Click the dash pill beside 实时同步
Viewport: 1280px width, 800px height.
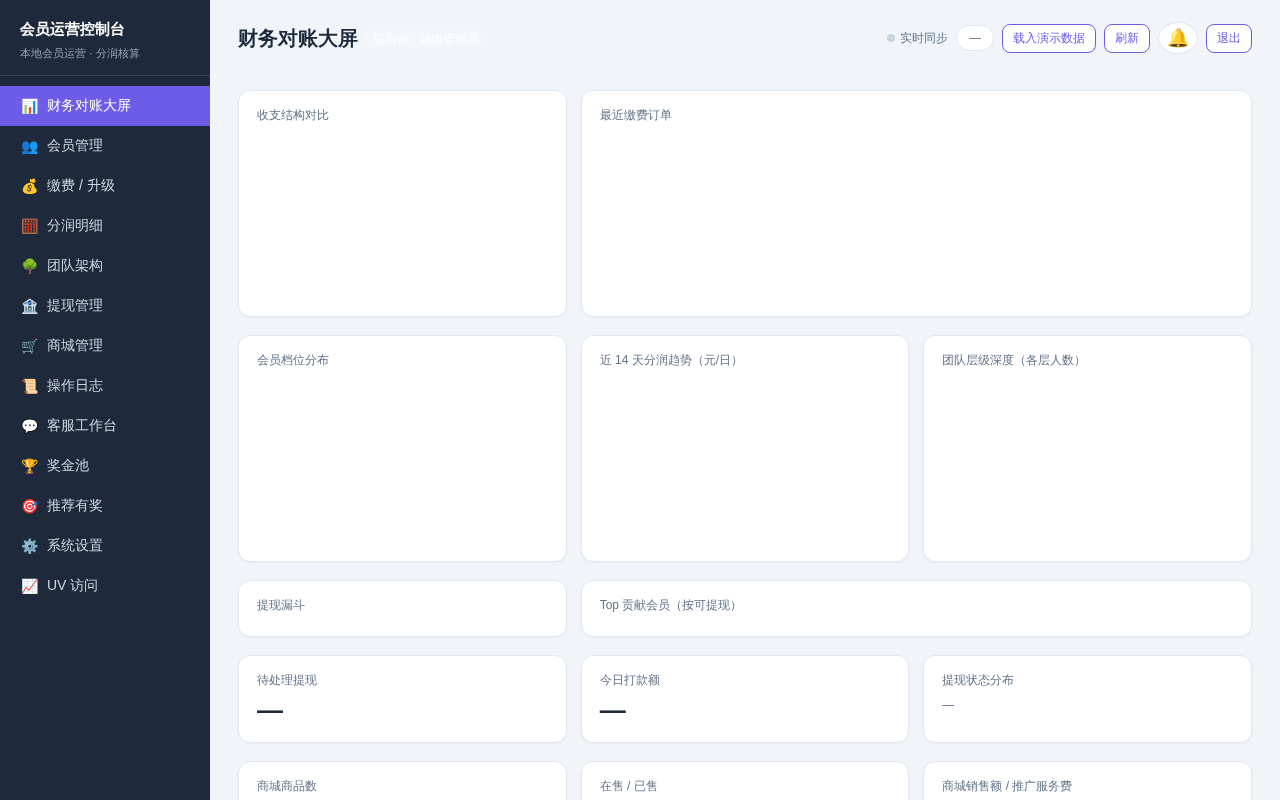point(975,38)
